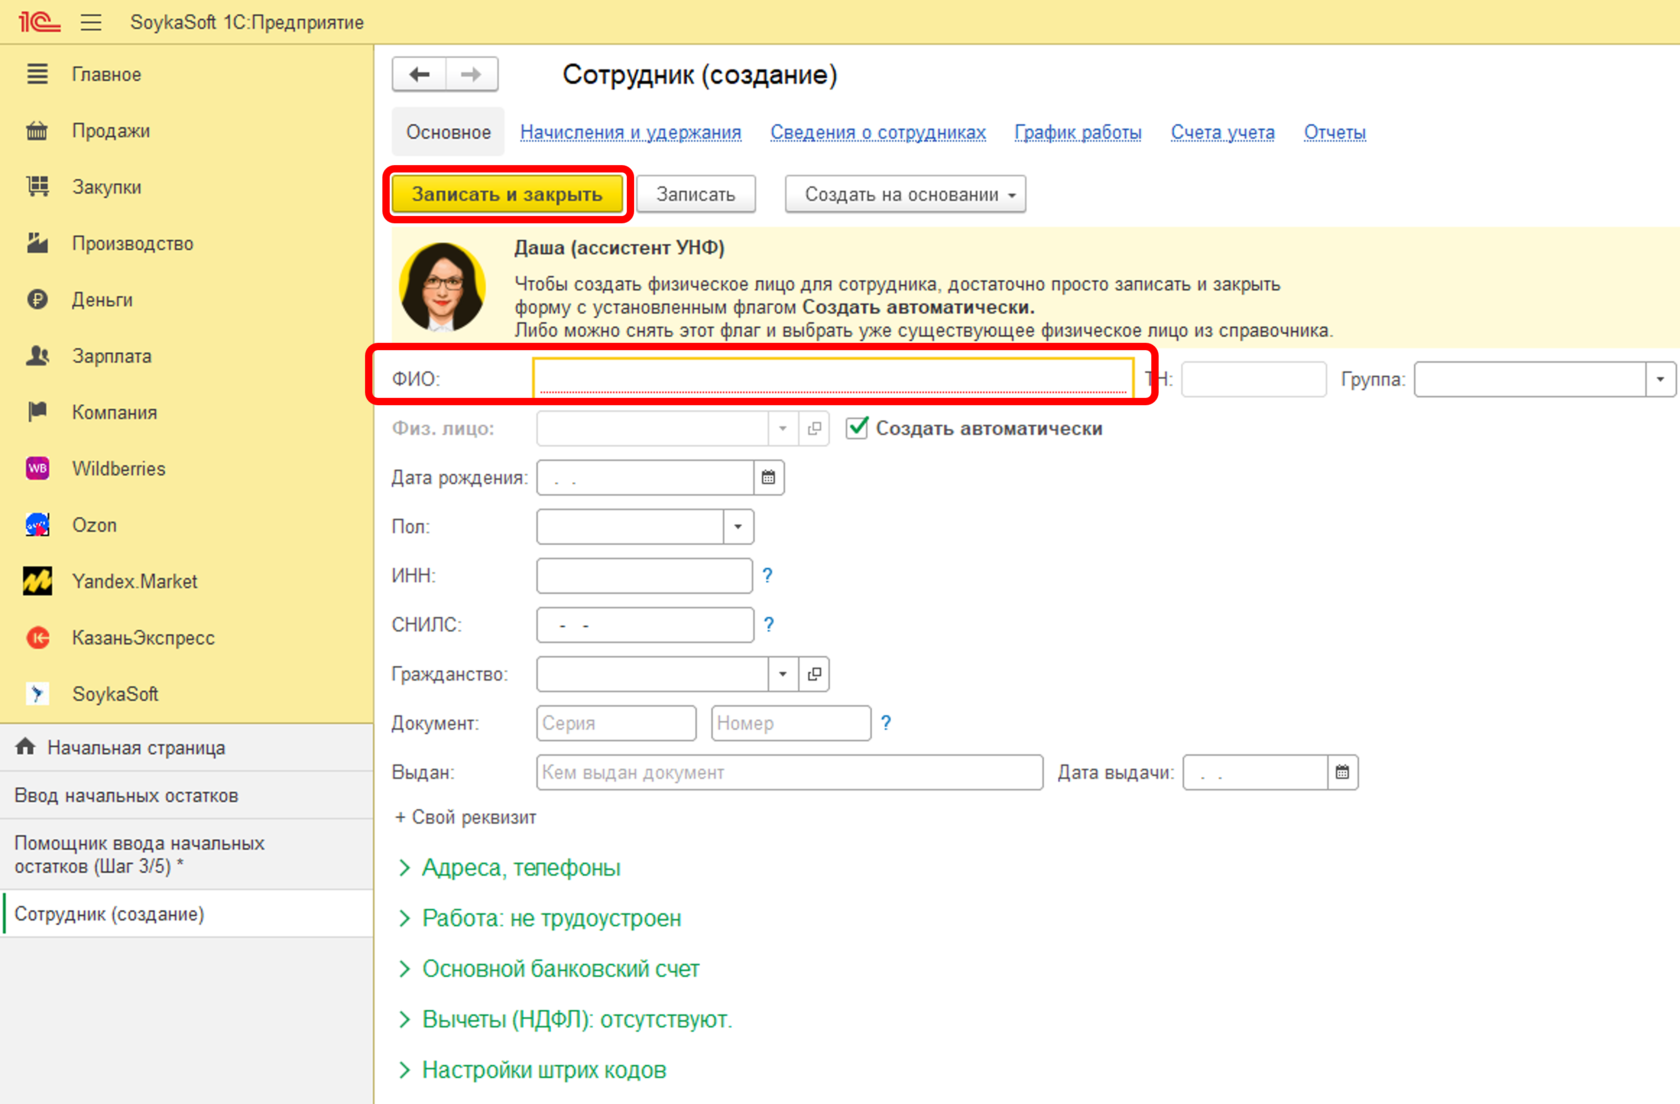
Task: Focus the ФИО input field
Action: [x=833, y=379]
